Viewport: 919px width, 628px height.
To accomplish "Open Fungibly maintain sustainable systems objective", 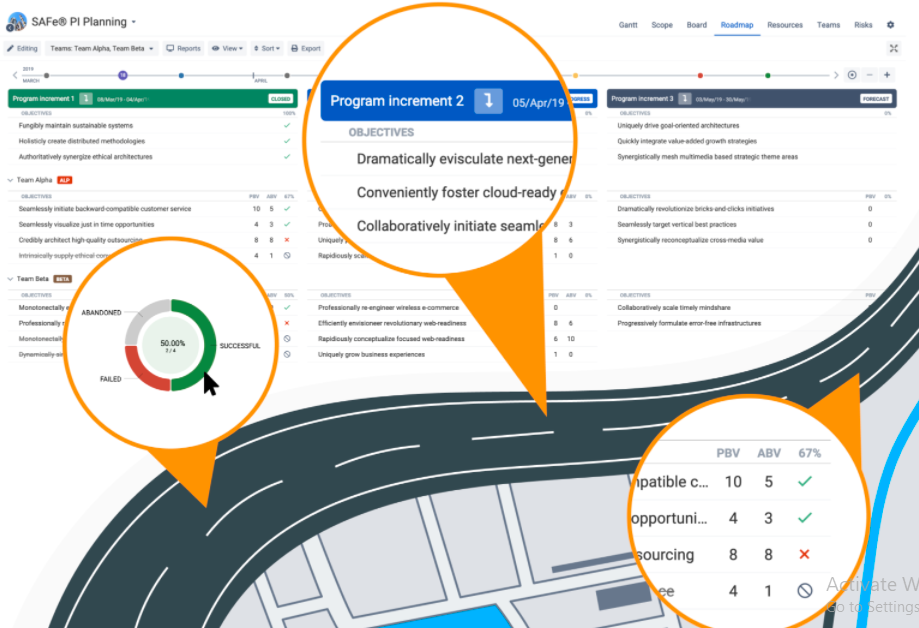I will [x=76, y=125].
